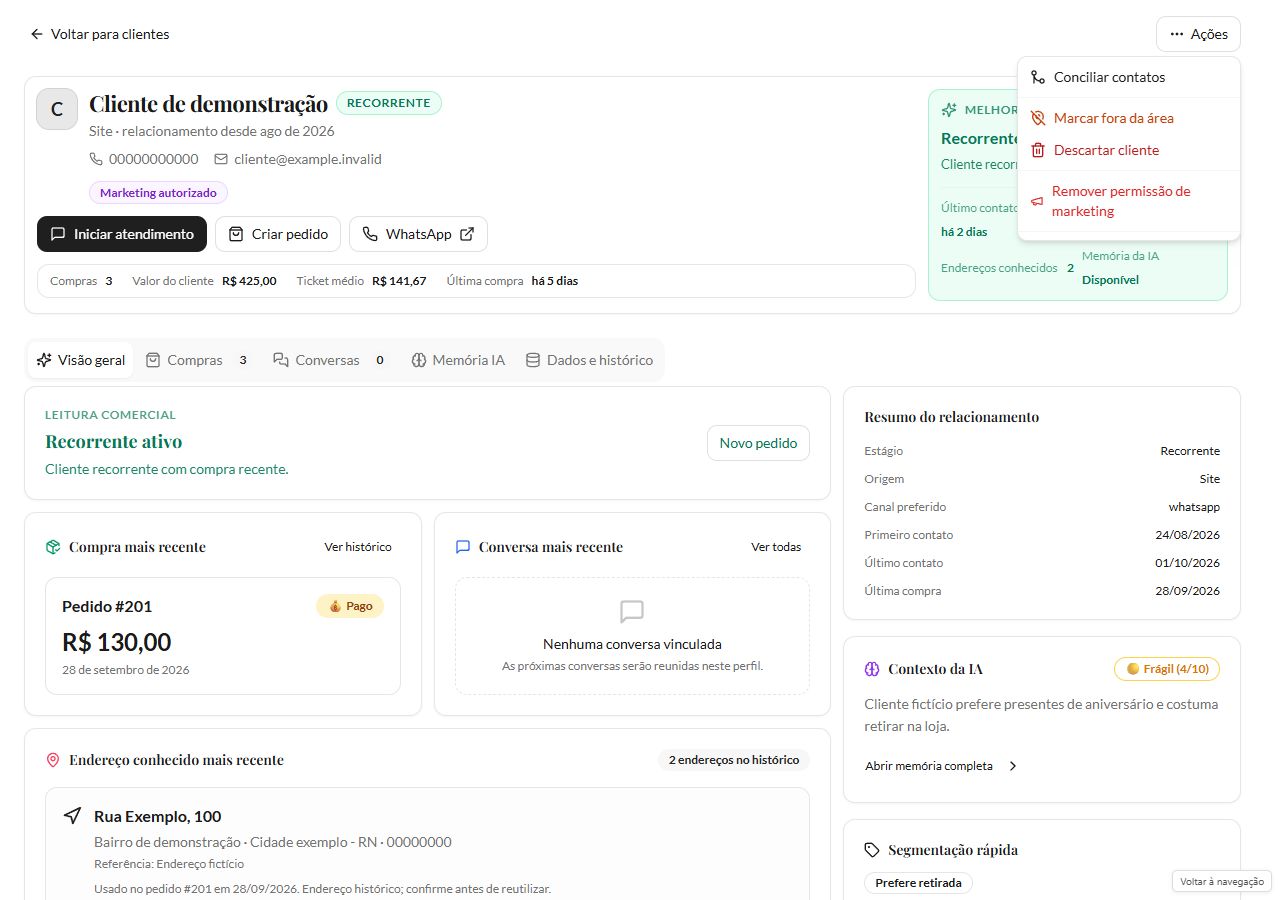This screenshot has width=1280, height=900.
Task: Click the package icon beside Compra mais recente
Action: coord(53,547)
